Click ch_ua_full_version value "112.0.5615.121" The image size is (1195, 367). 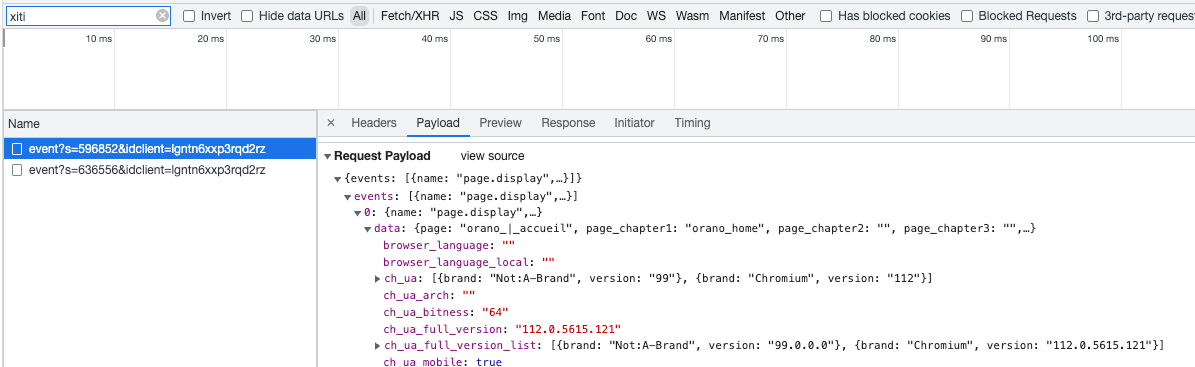(x=569, y=329)
